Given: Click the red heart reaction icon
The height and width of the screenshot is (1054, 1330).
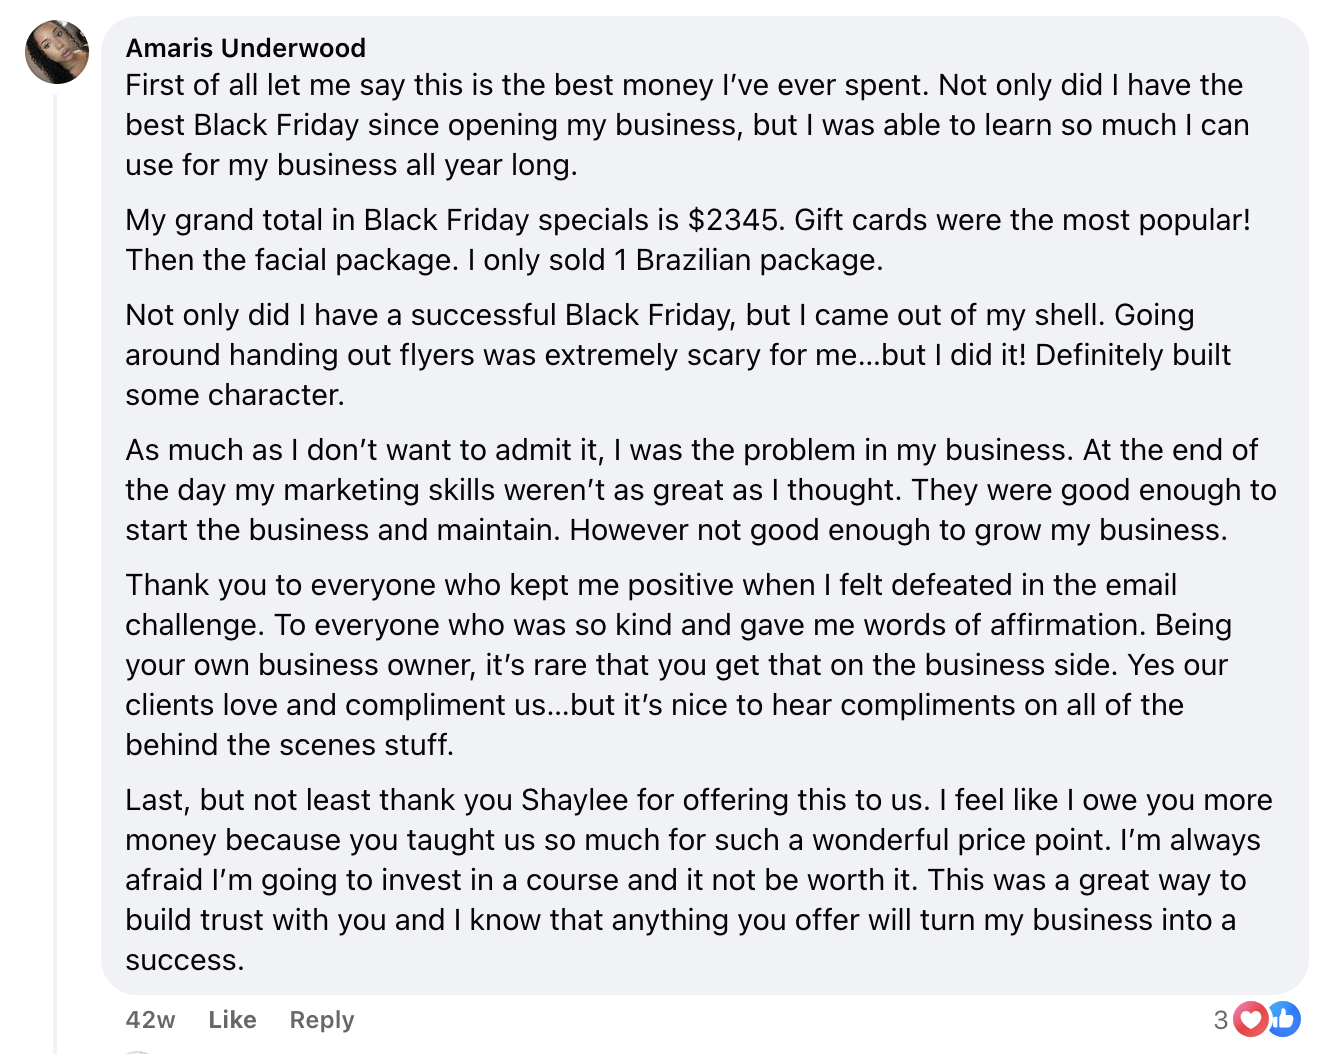Looking at the screenshot, I should click(x=1250, y=1019).
